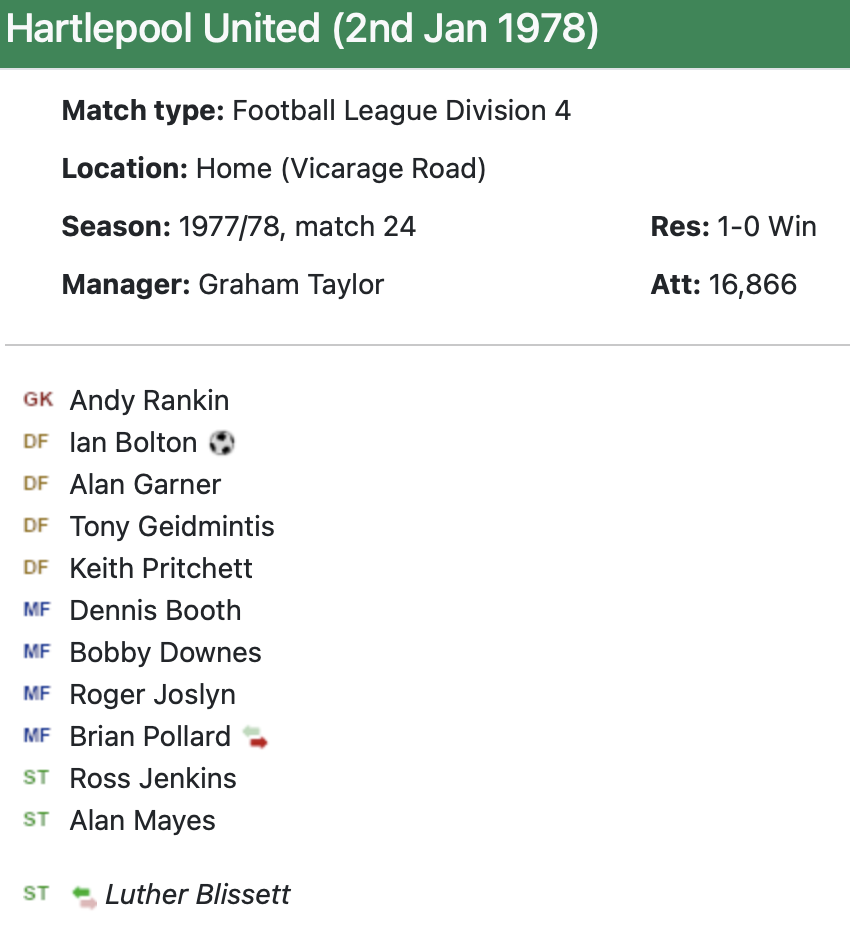Click manager name Graham Taylor

click(291, 285)
